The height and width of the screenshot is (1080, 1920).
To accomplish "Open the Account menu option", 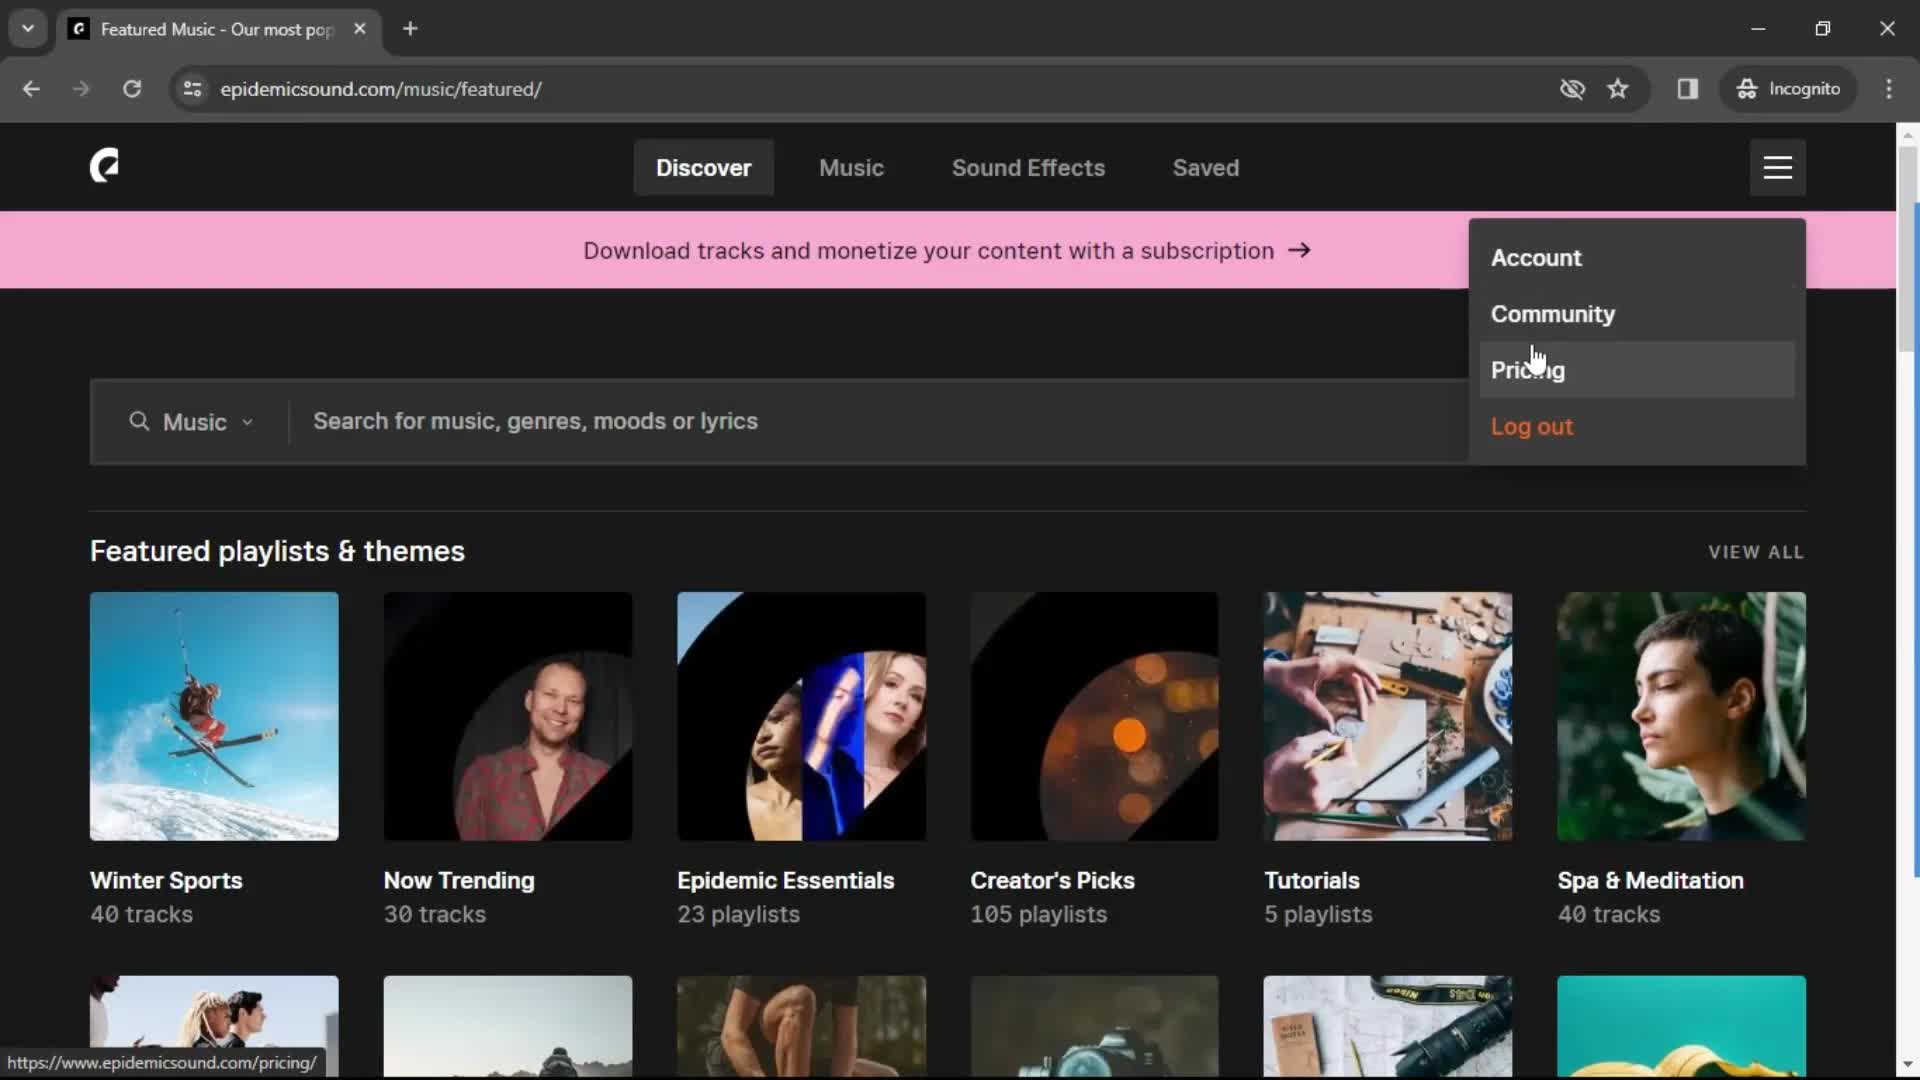I will (x=1536, y=257).
